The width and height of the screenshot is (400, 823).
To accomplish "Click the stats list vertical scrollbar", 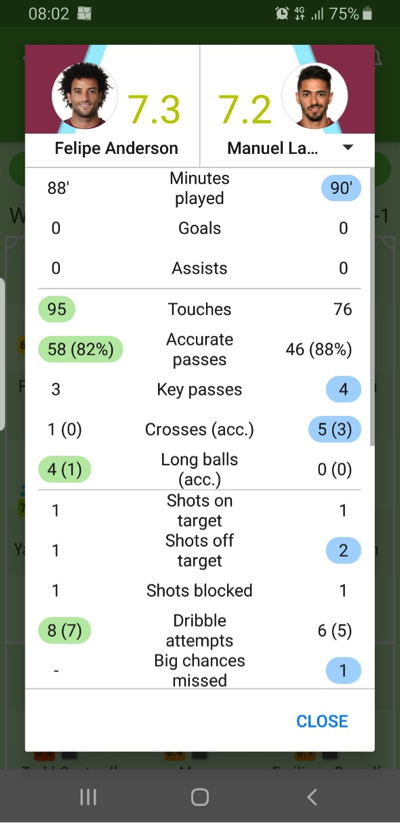I will (372, 307).
